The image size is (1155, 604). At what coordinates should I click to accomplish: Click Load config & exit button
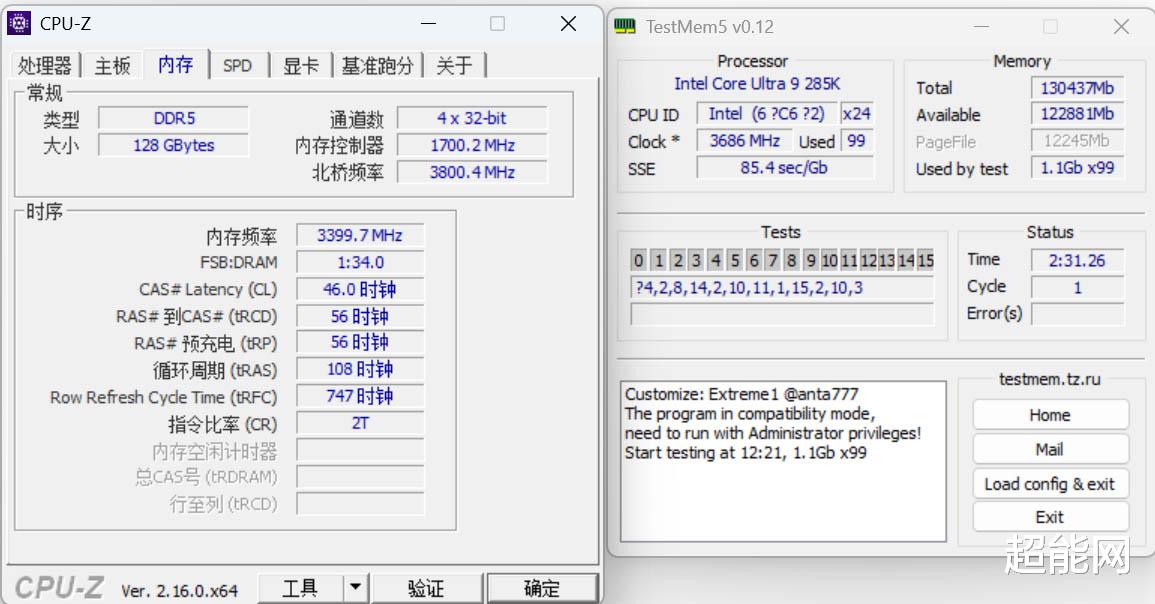click(1050, 484)
